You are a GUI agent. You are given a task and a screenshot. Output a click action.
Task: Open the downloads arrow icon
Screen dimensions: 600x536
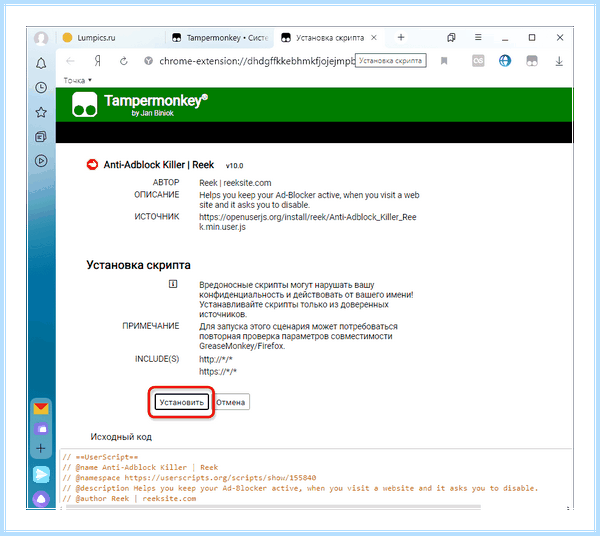coord(559,61)
